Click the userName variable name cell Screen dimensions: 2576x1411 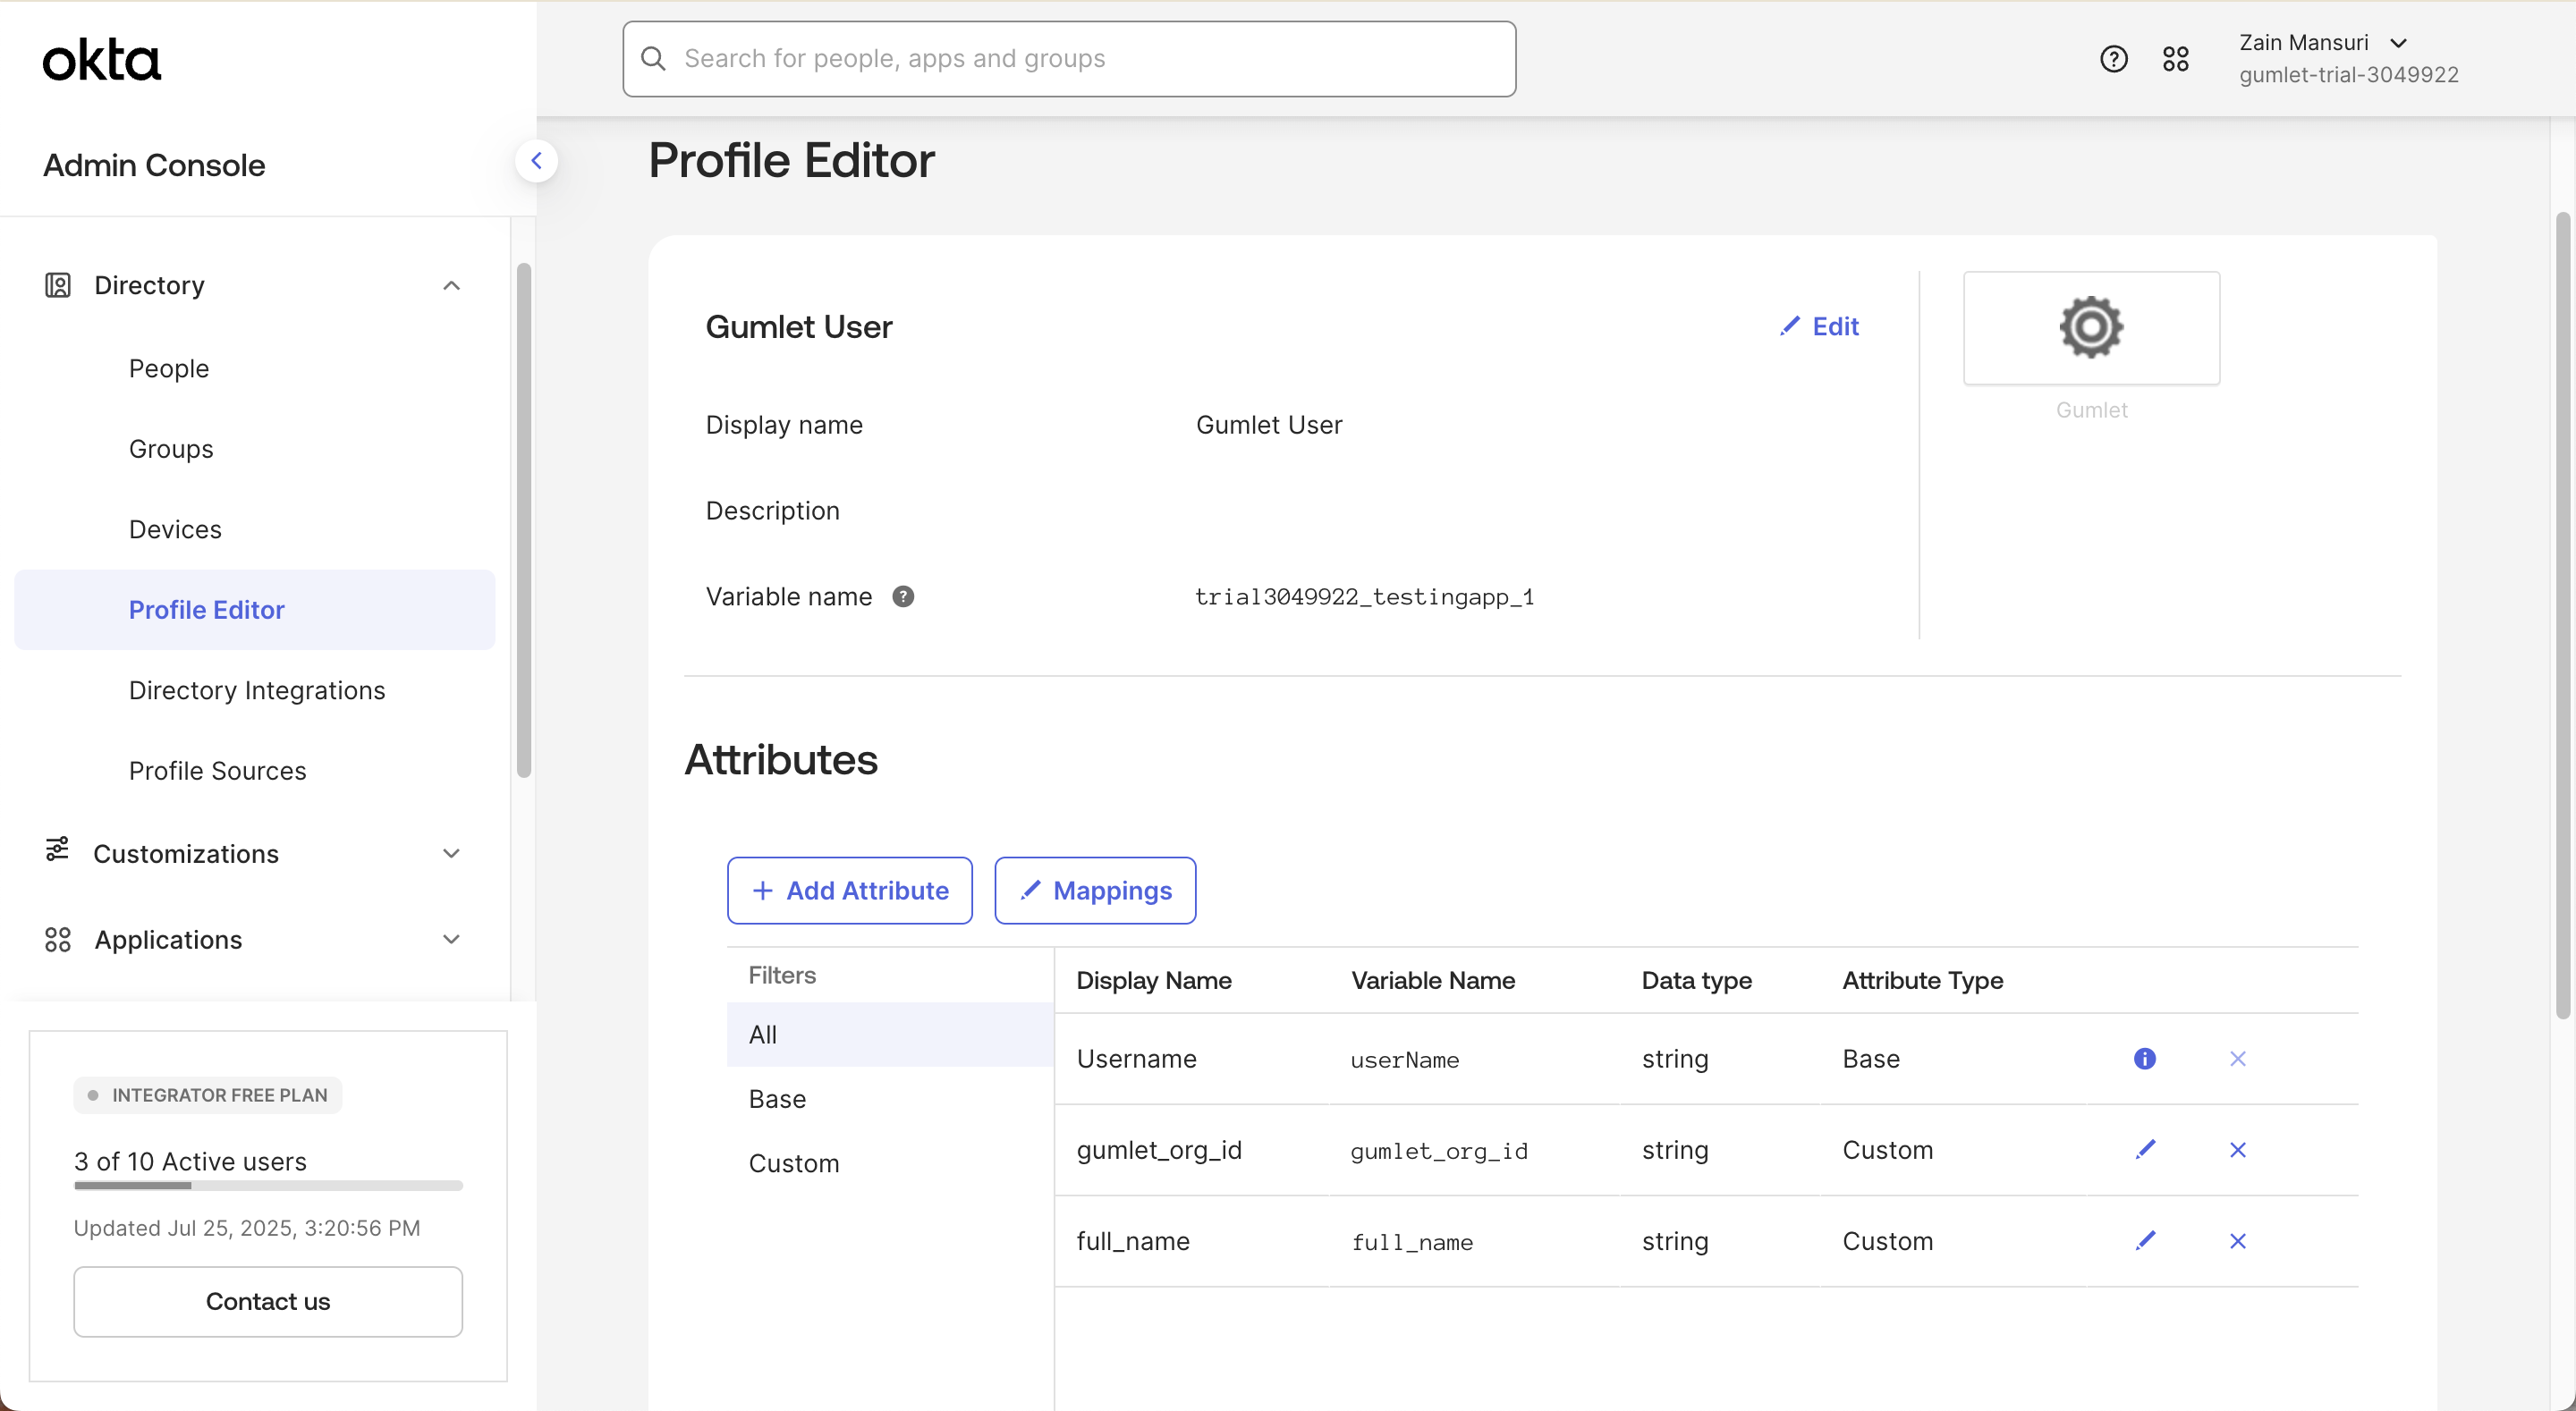pos(1404,1059)
